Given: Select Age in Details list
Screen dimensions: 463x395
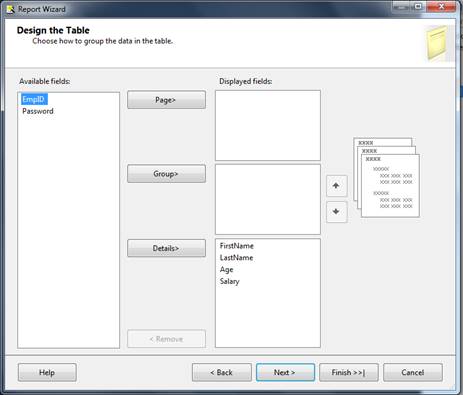Looking at the screenshot, I should coord(227,269).
